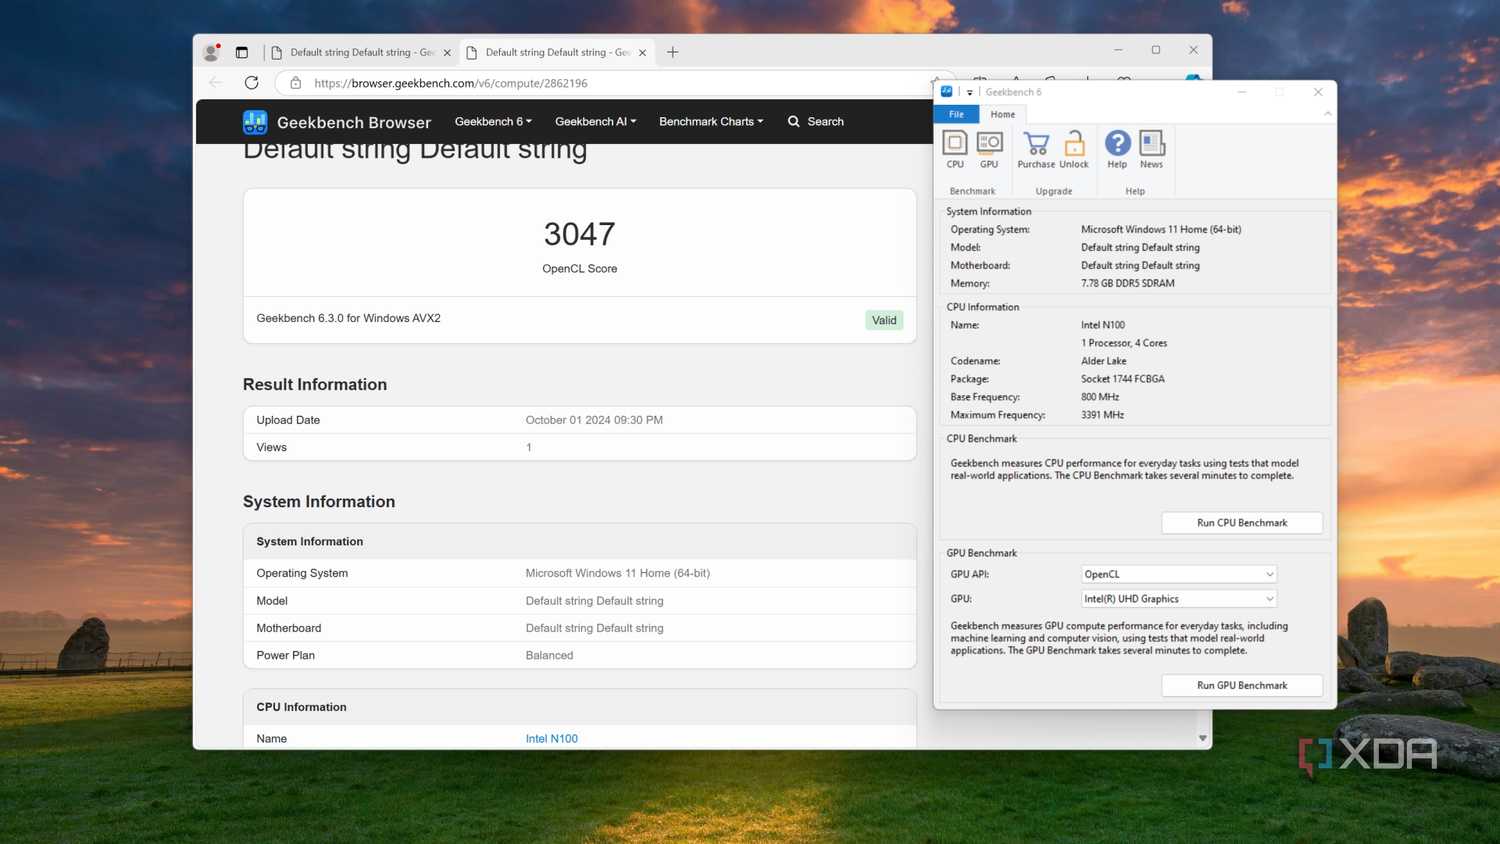Close the active Default string tab
The image size is (1500, 844).
click(642, 53)
